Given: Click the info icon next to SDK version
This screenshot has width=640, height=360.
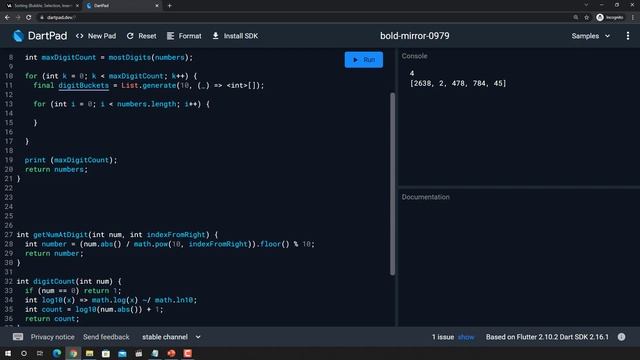Looking at the screenshot, I should click(x=621, y=337).
